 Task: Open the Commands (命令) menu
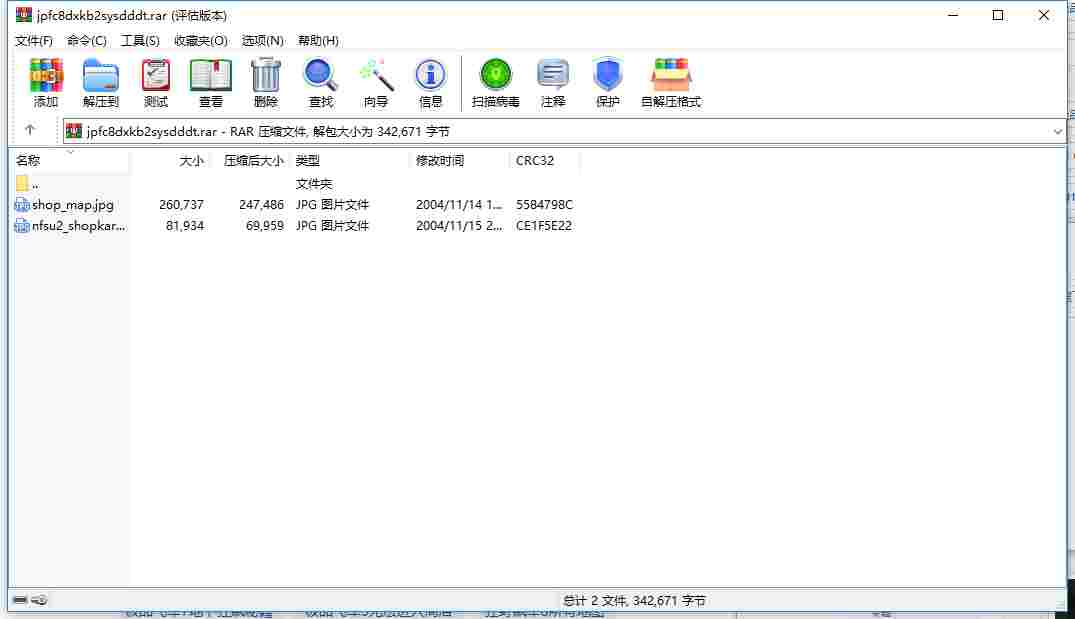click(86, 40)
